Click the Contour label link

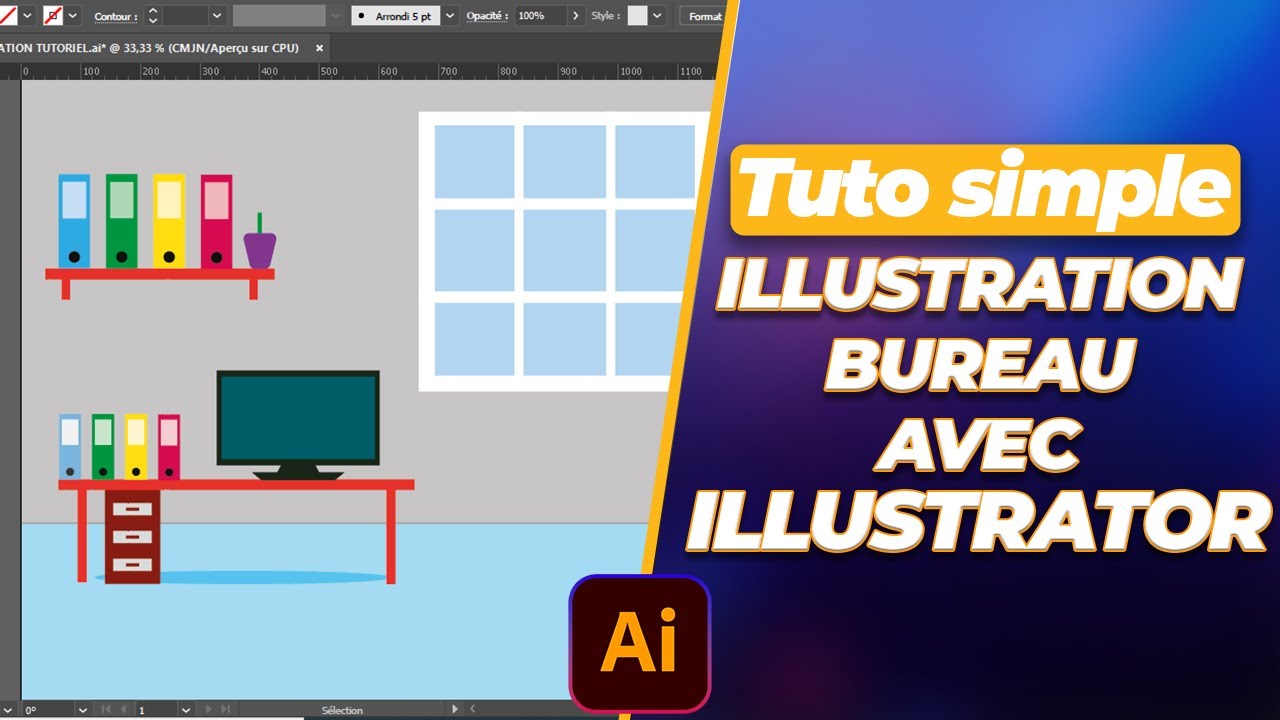(116, 17)
